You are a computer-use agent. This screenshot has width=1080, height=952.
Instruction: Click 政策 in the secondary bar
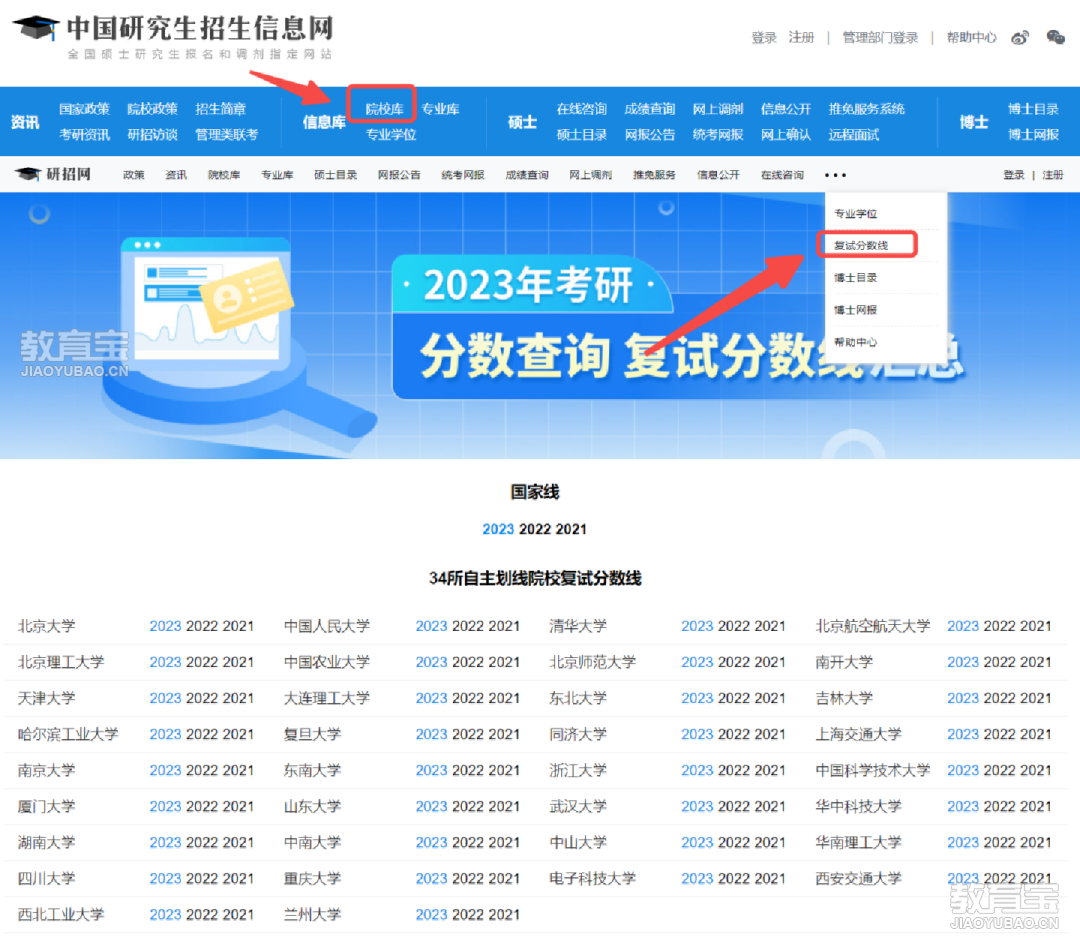(134, 175)
